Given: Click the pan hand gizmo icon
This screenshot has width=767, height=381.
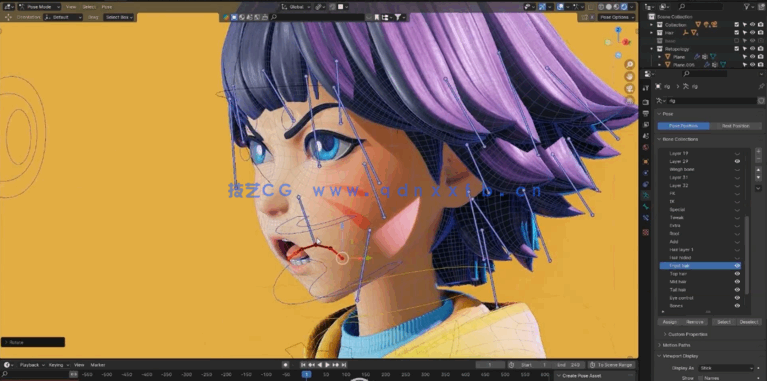Looking at the screenshot, I should (630, 77).
